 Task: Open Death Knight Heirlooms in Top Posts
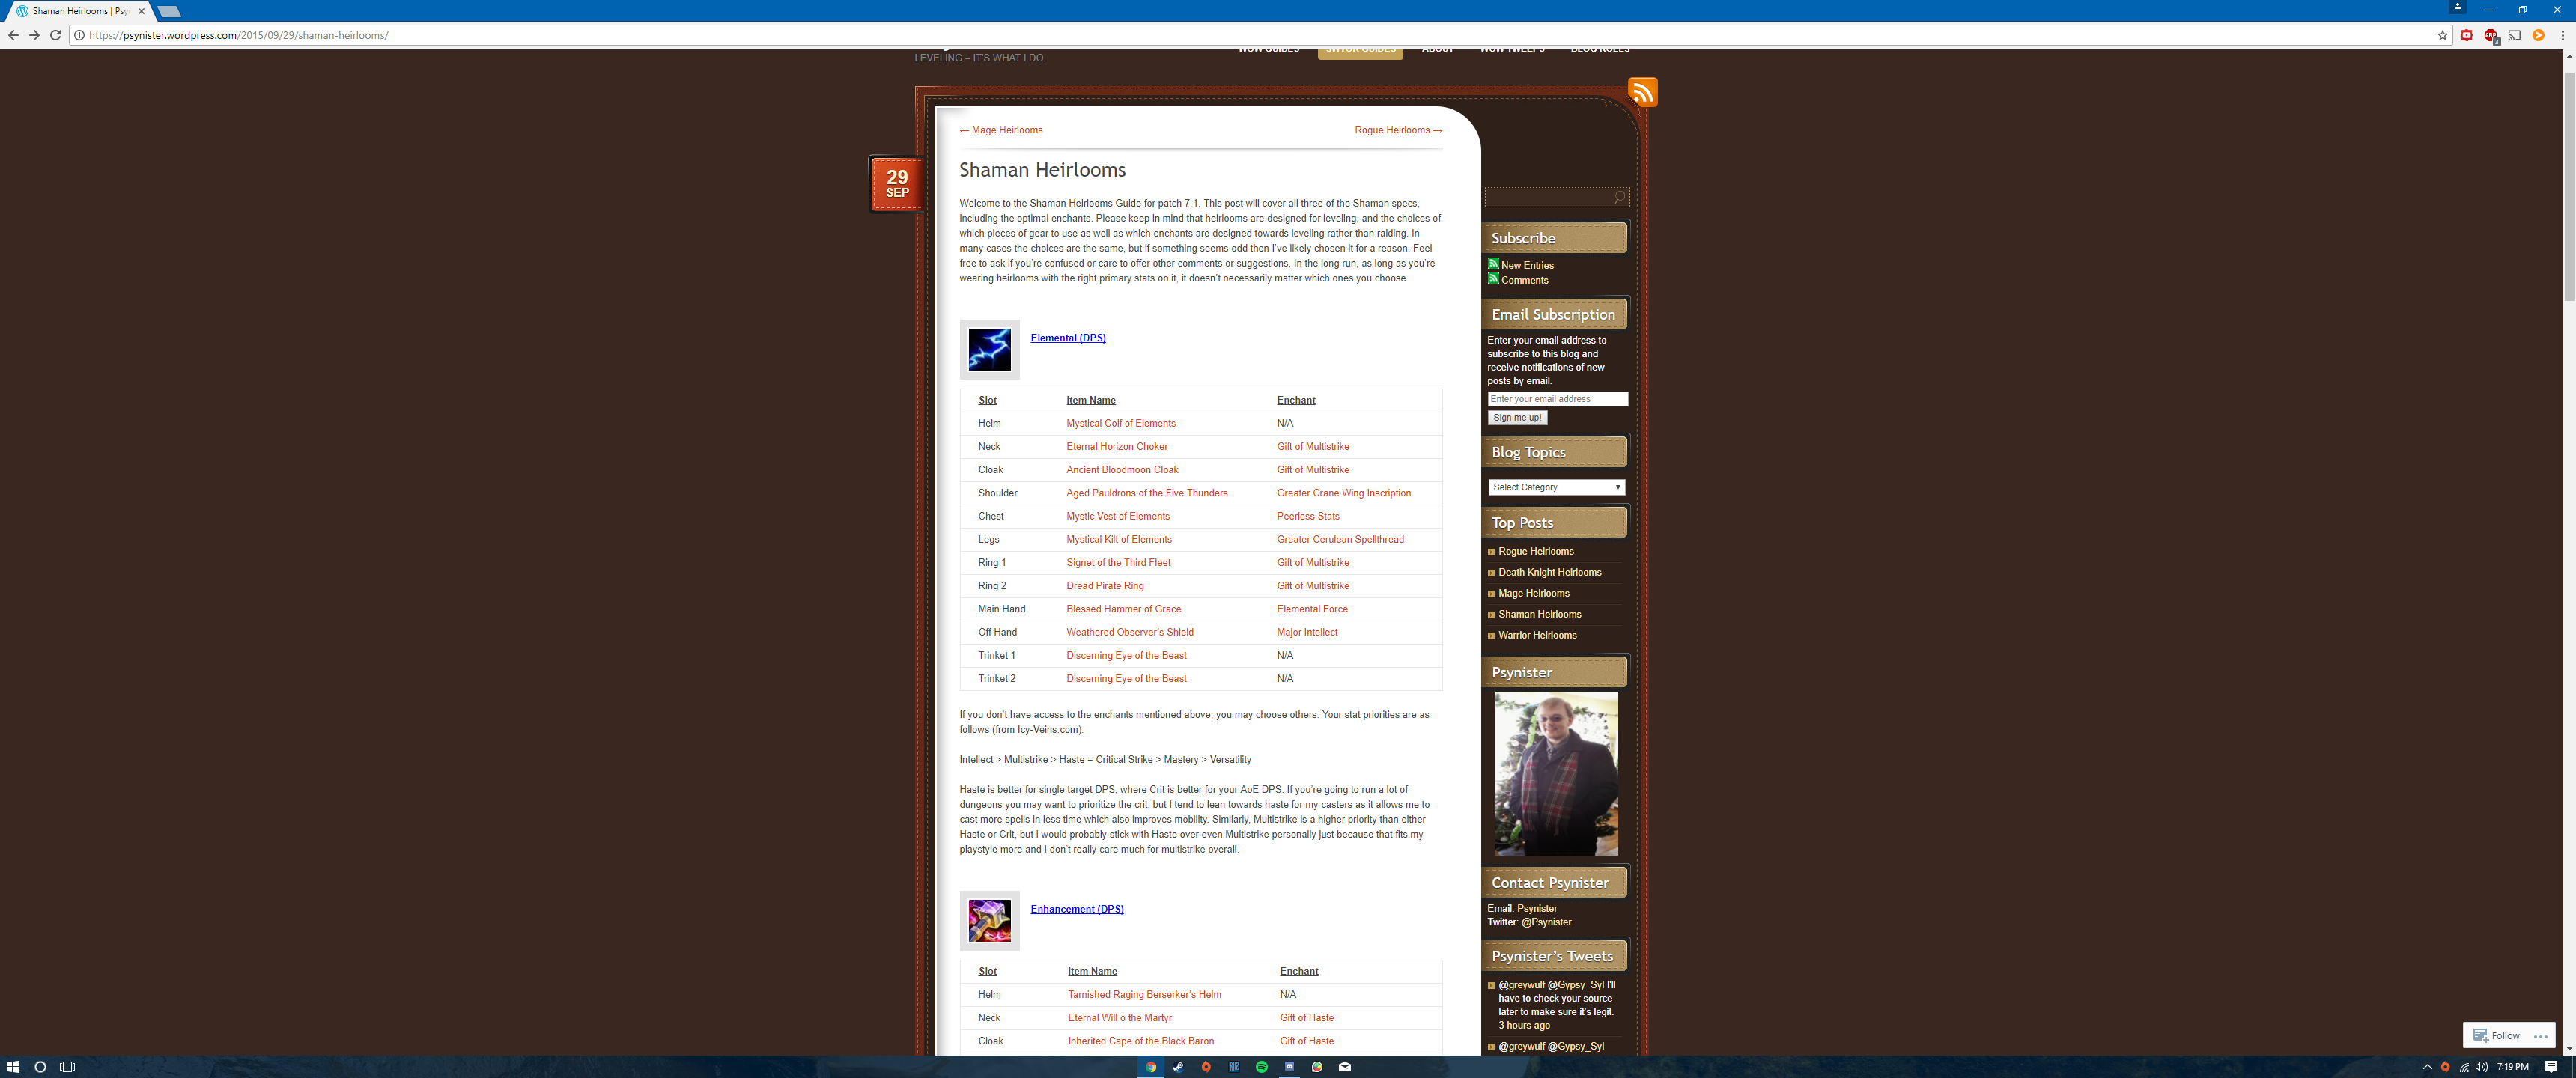(1549, 572)
